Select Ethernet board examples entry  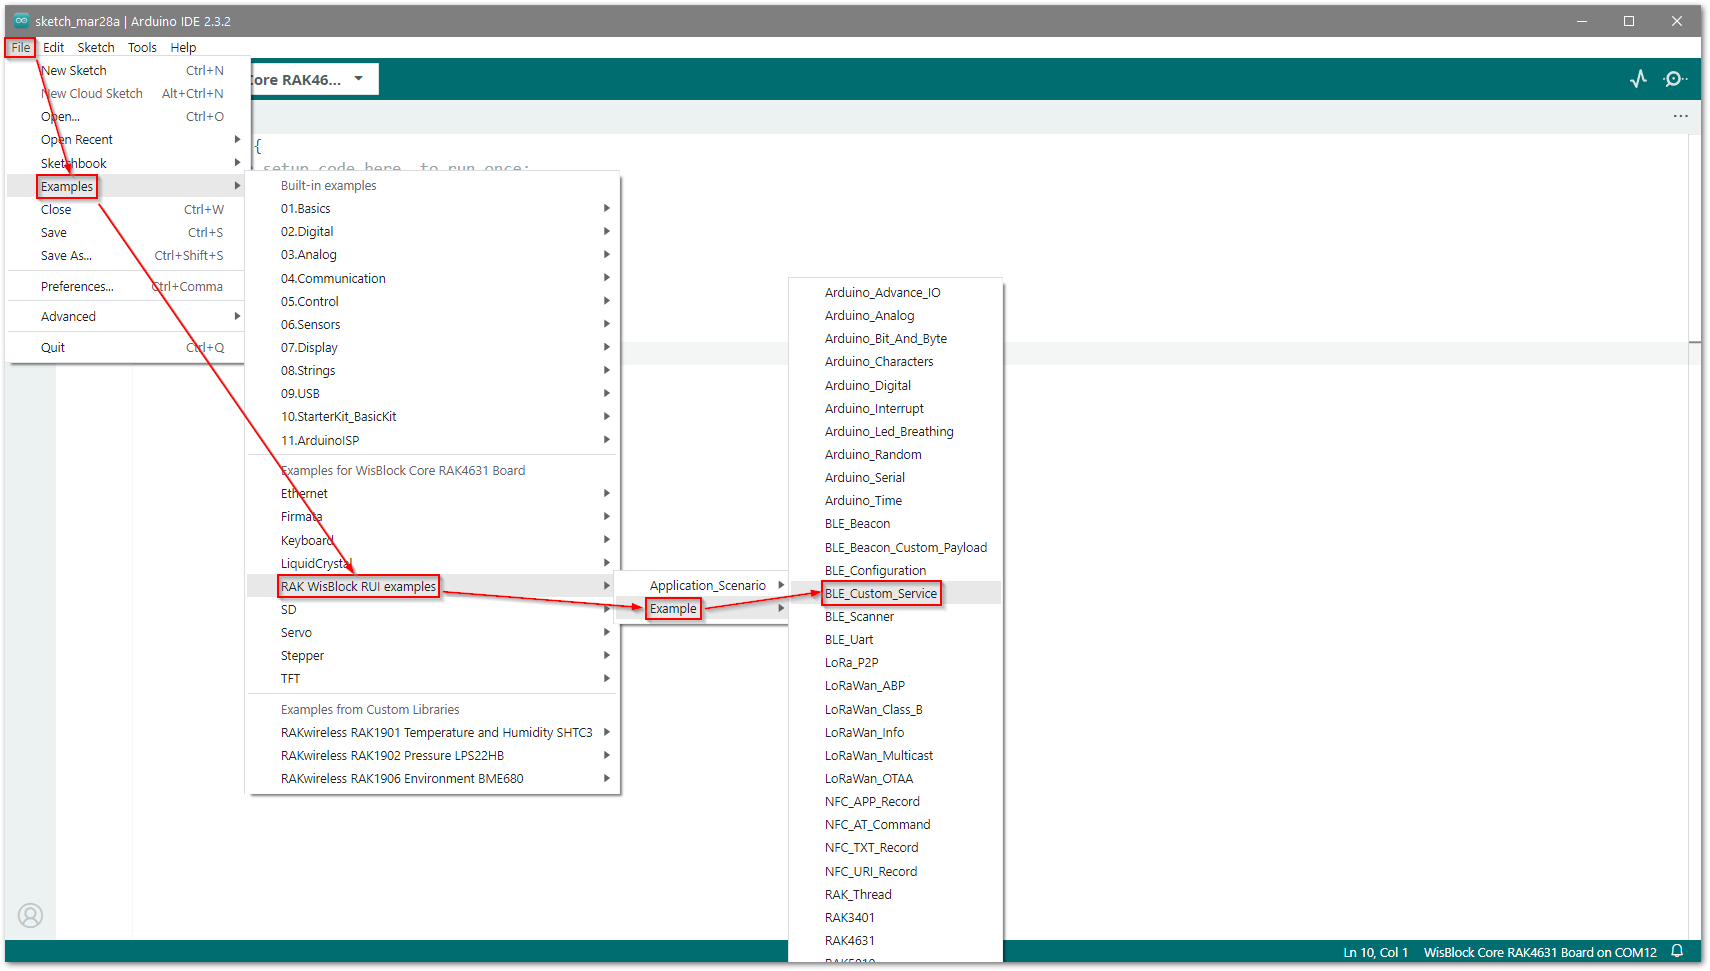coord(433,493)
